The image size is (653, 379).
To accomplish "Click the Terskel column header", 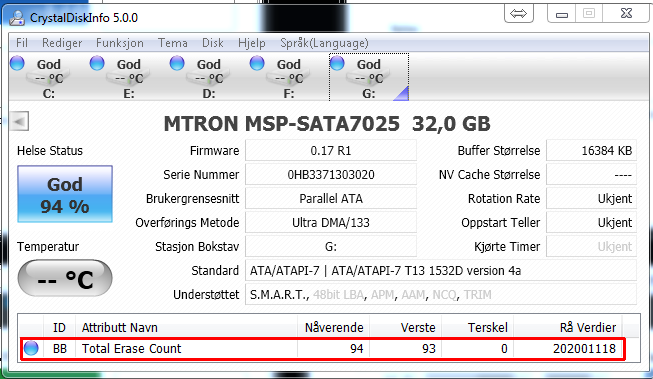I will pos(478,327).
